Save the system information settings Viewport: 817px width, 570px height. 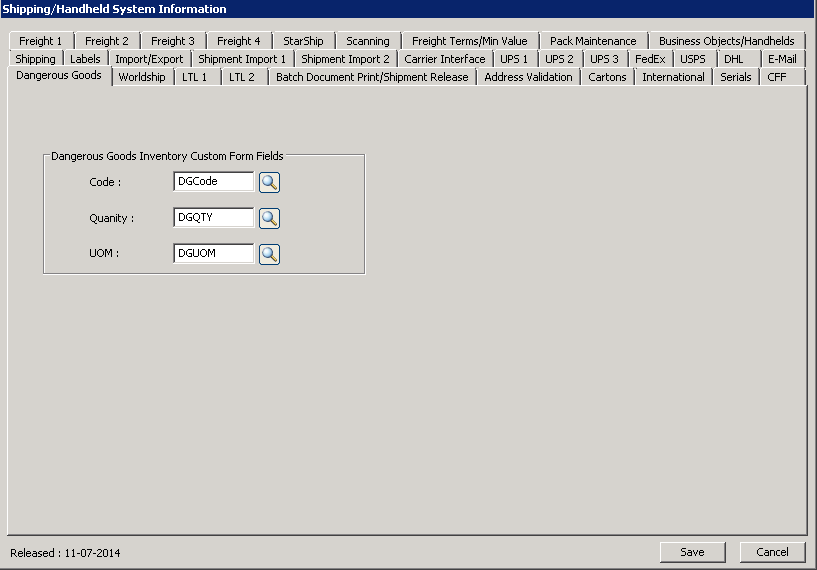[x=692, y=552]
